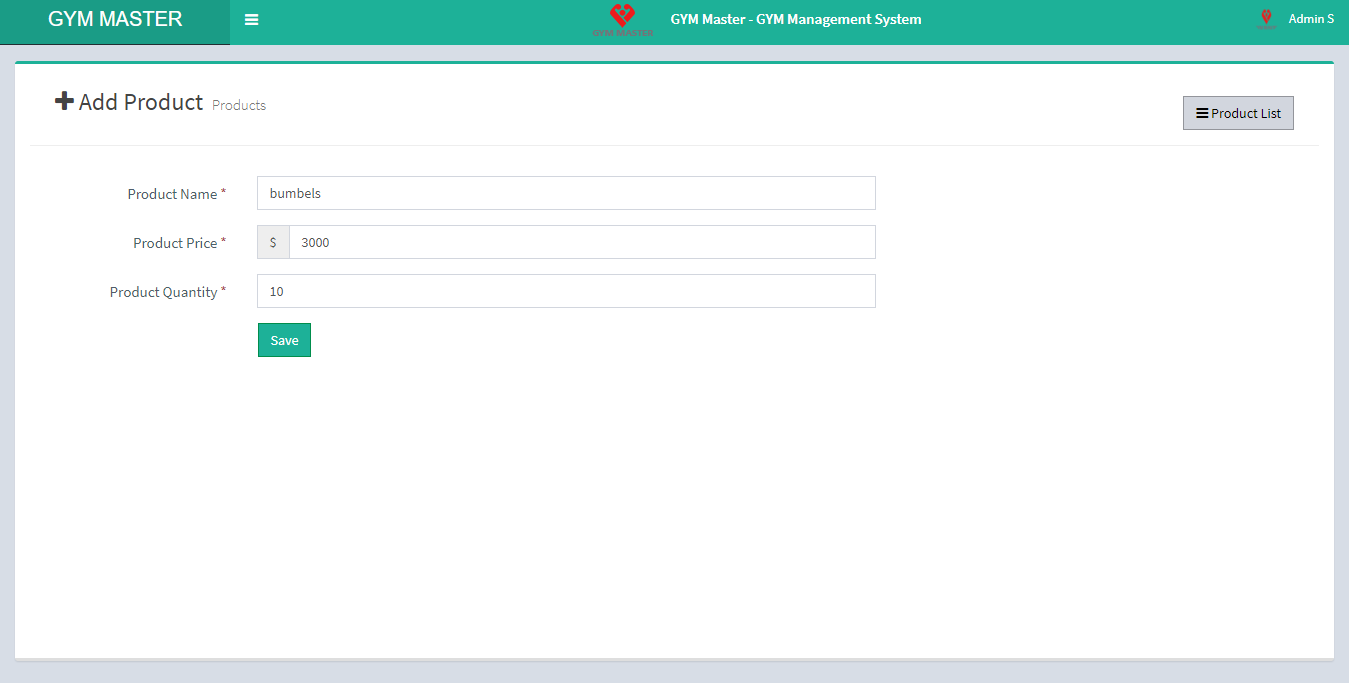Screen dimensions: 1349x683
Task: Open the Admin S user menu
Action: tap(1310, 19)
